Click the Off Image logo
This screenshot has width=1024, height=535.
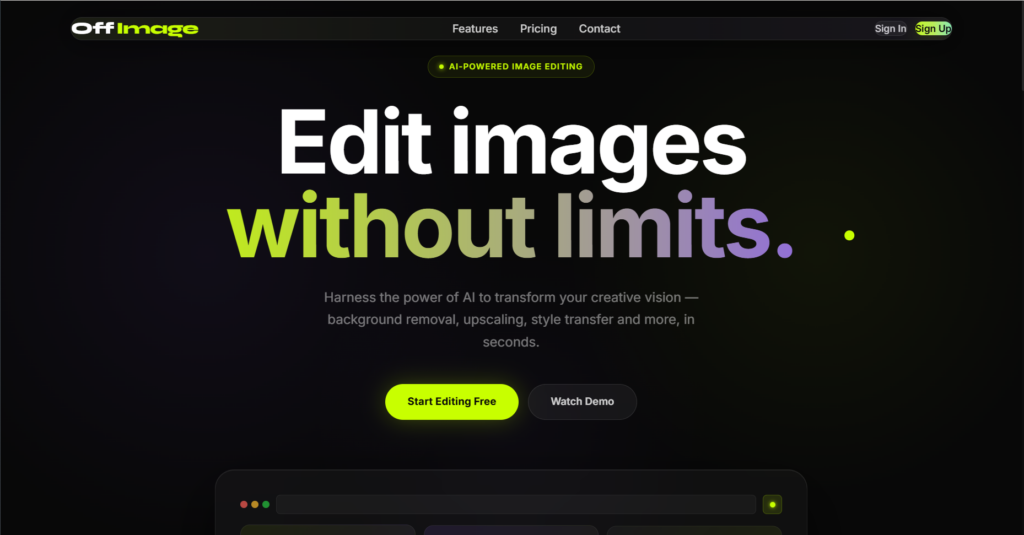pos(135,29)
